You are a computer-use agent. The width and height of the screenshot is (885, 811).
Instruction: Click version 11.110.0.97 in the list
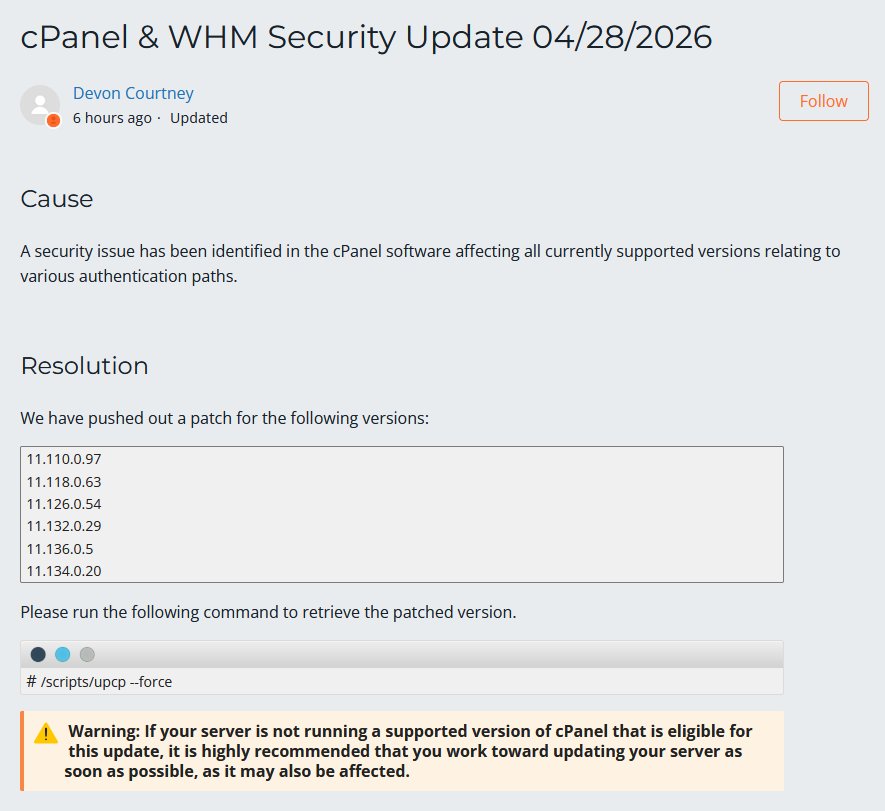pyautogui.click(x=64, y=459)
